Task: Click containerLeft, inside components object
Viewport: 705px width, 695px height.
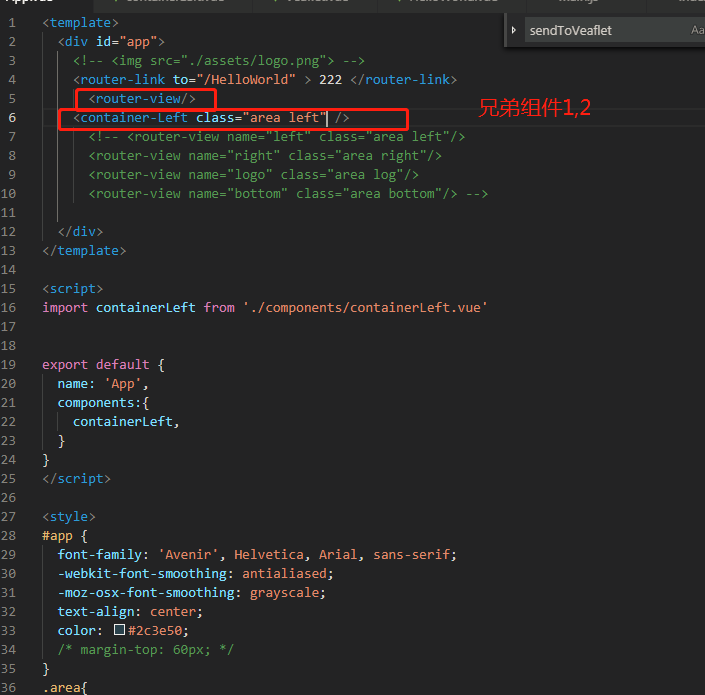Action: [126, 422]
